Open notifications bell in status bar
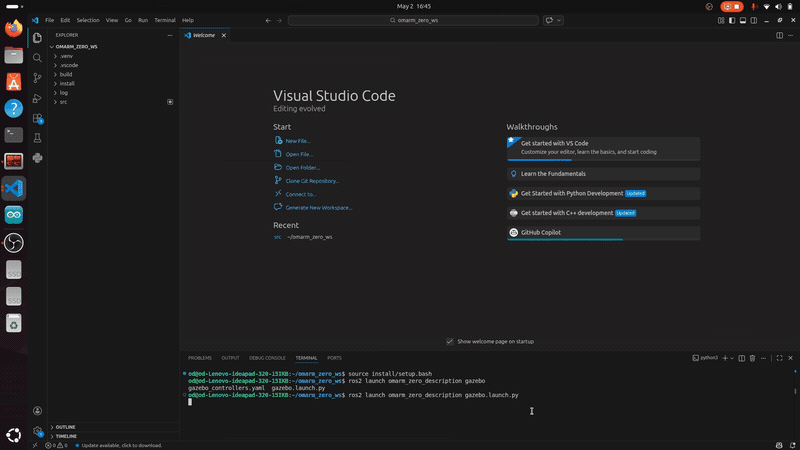Viewport: 800px width, 450px height. tap(792, 445)
